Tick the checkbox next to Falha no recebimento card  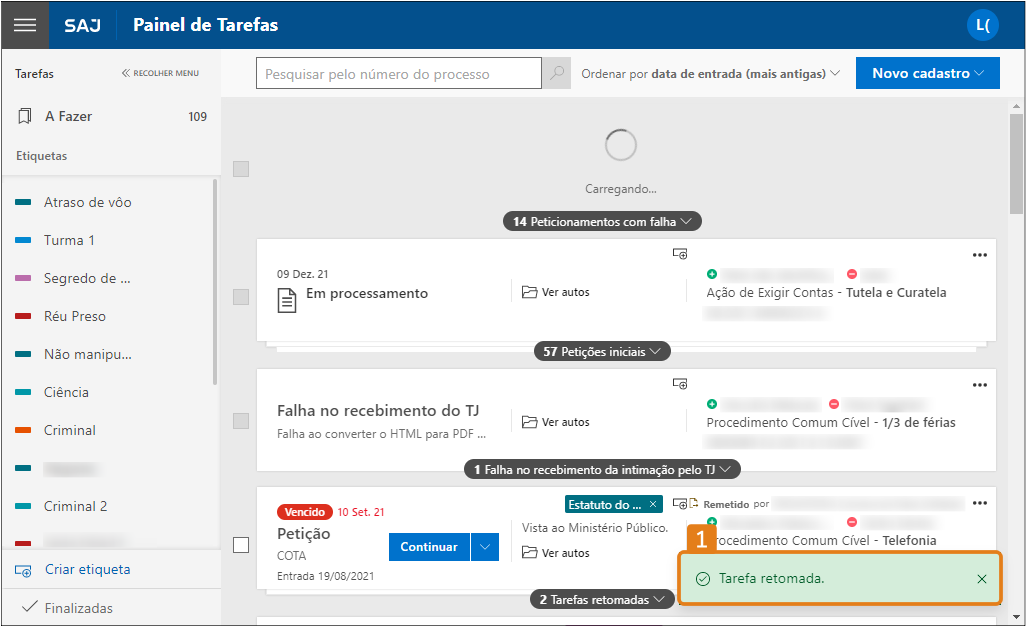coord(240,421)
